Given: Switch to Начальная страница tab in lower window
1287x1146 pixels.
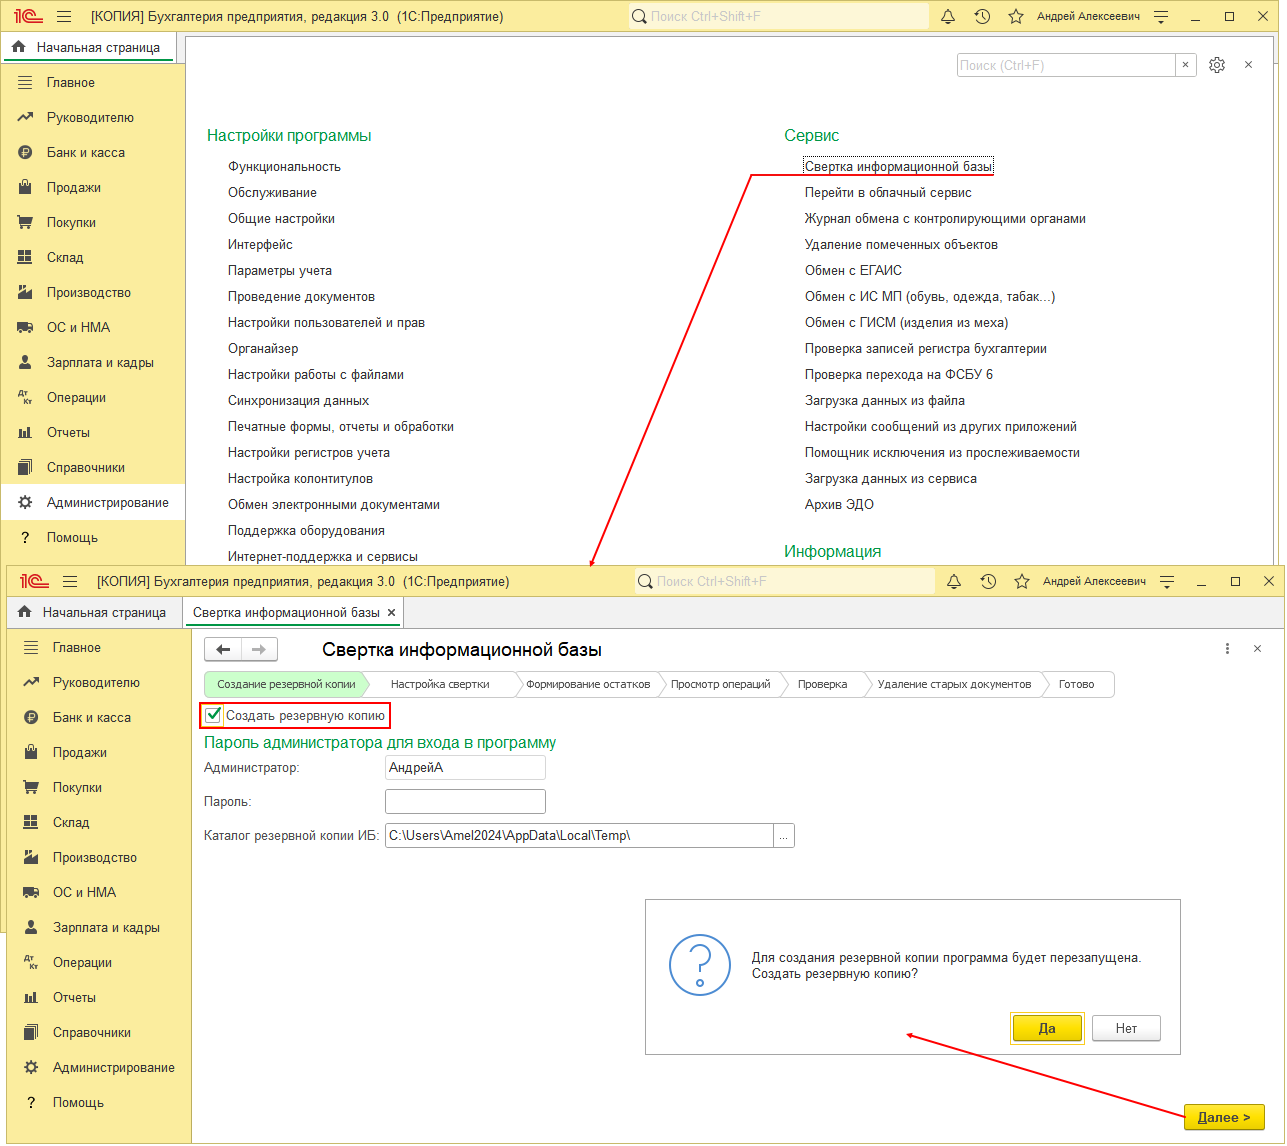Looking at the screenshot, I should pos(93,612).
